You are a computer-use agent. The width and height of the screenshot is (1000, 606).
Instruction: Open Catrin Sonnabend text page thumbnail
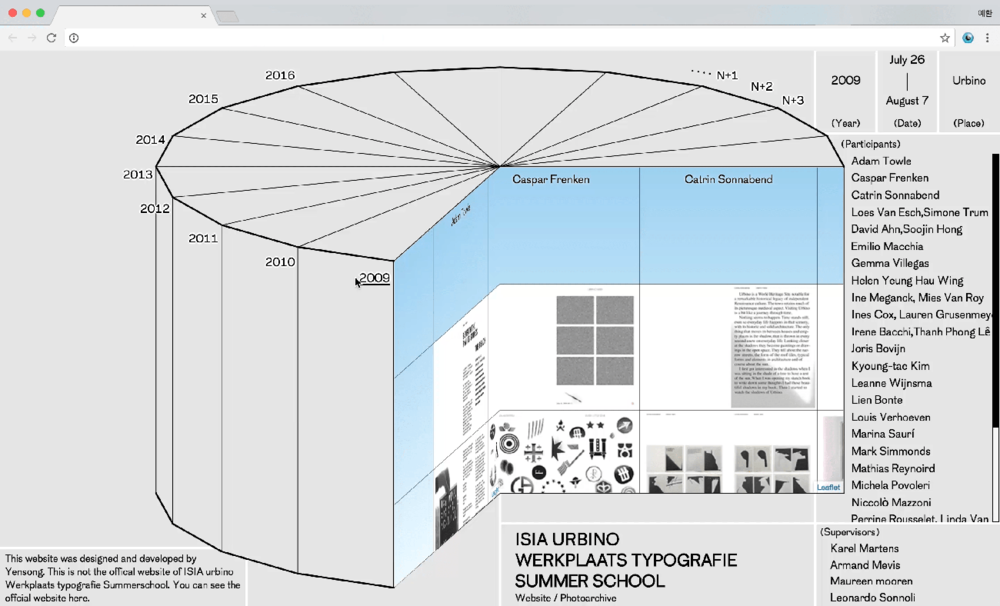(x=773, y=348)
